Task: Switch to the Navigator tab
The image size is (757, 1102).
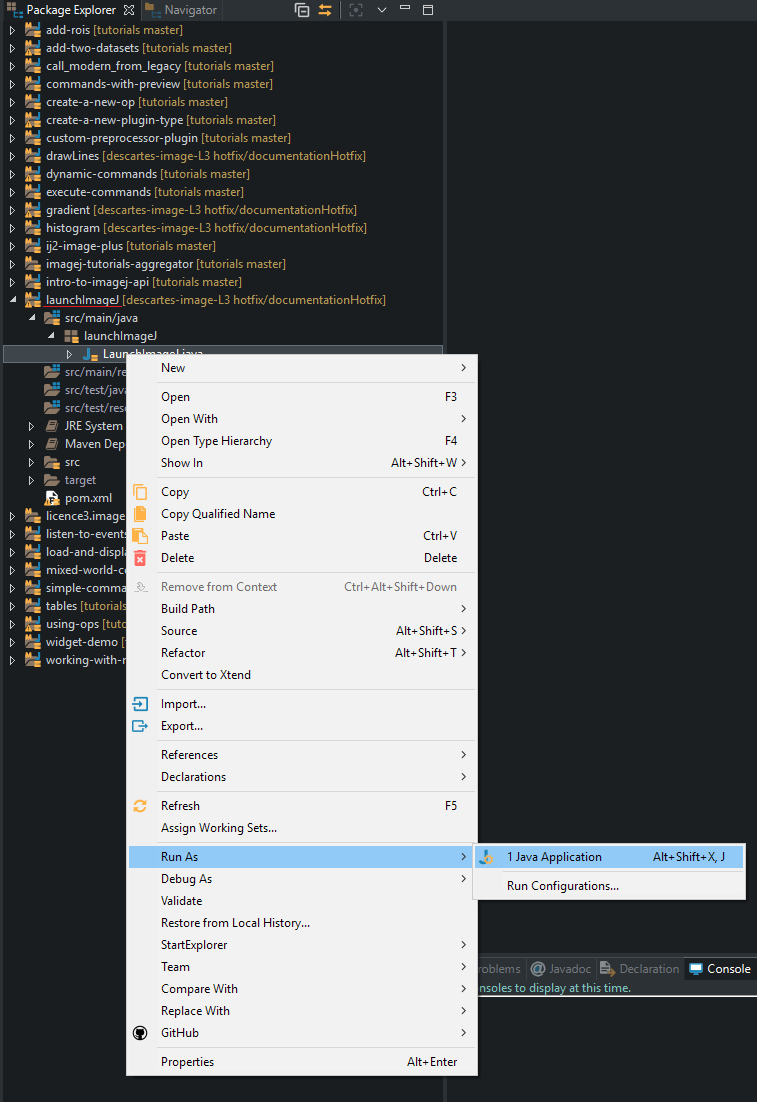Action: pos(182,10)
